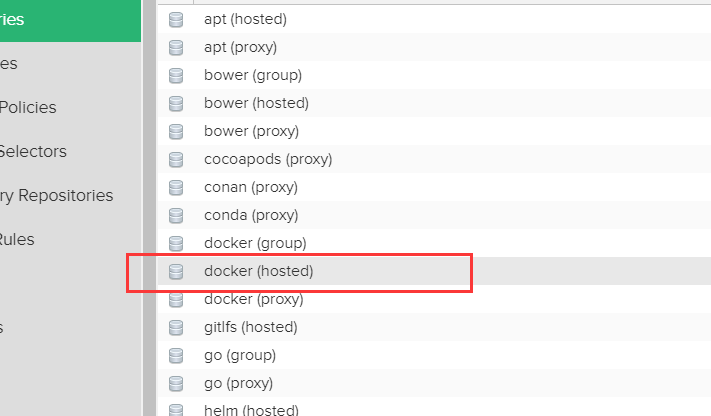
Task: Go to Content Selectors in the sidebar
Action: 33,151
